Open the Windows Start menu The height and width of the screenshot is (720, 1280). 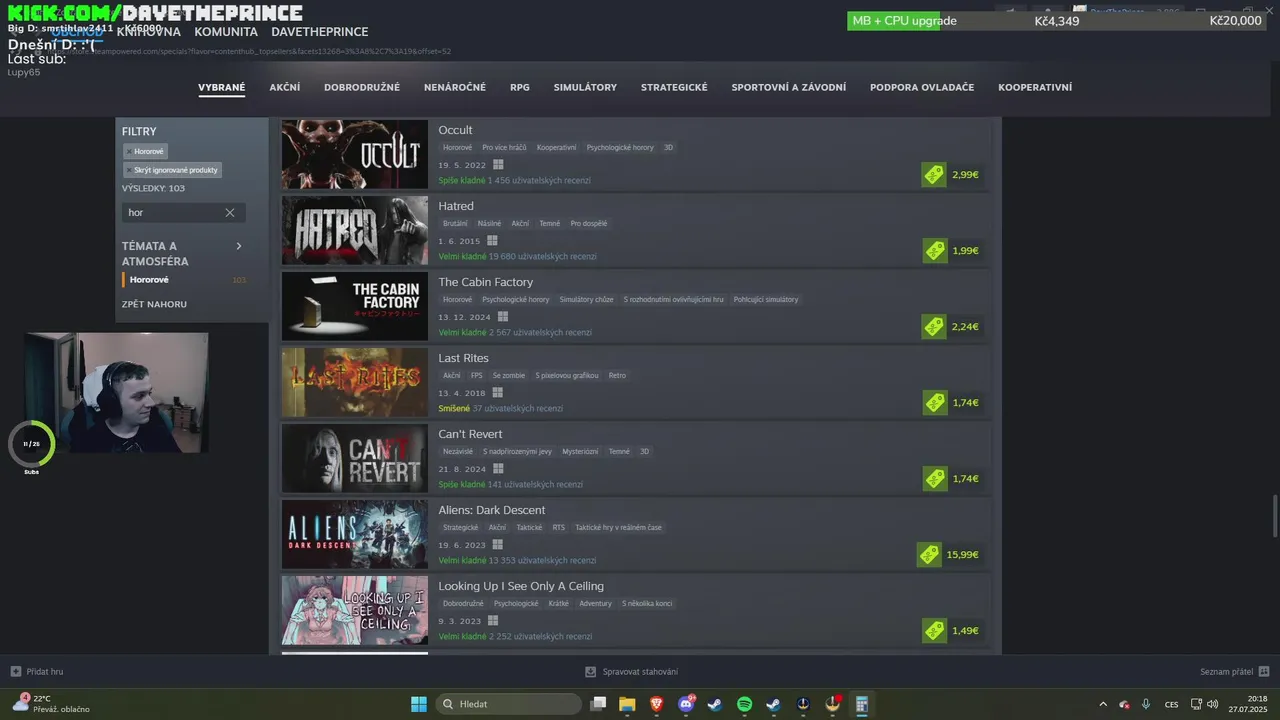click(419, 704)
